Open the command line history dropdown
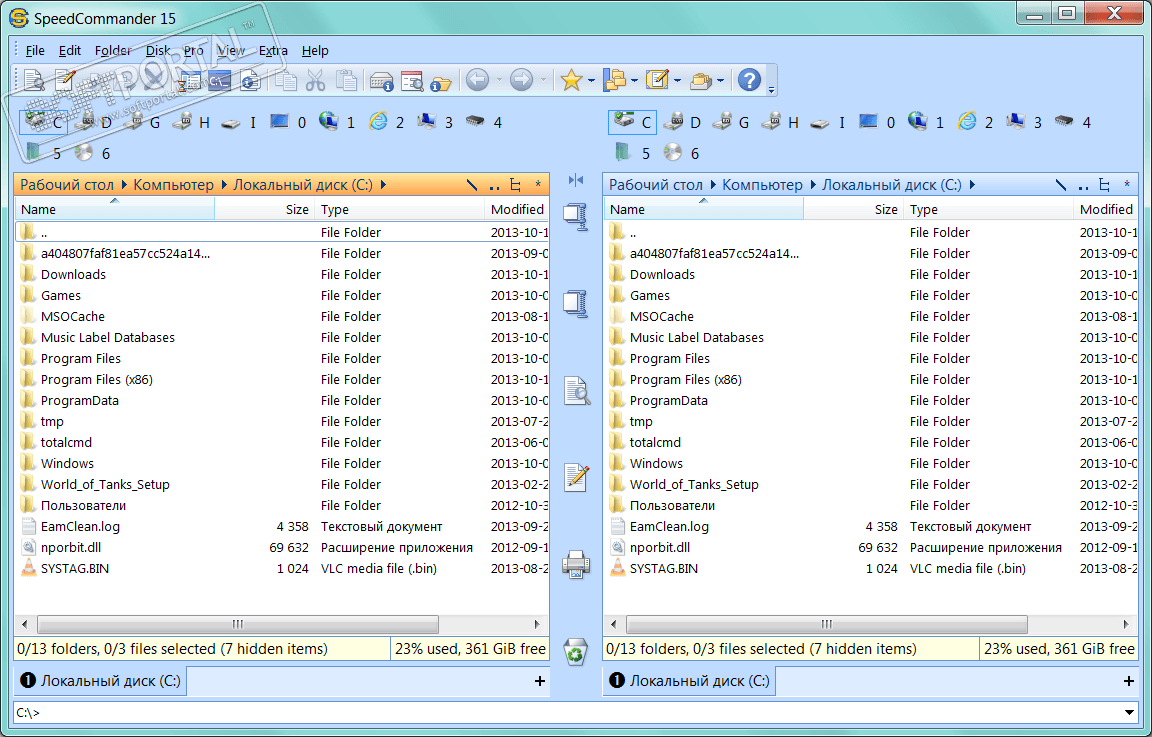 [1129, 712]
